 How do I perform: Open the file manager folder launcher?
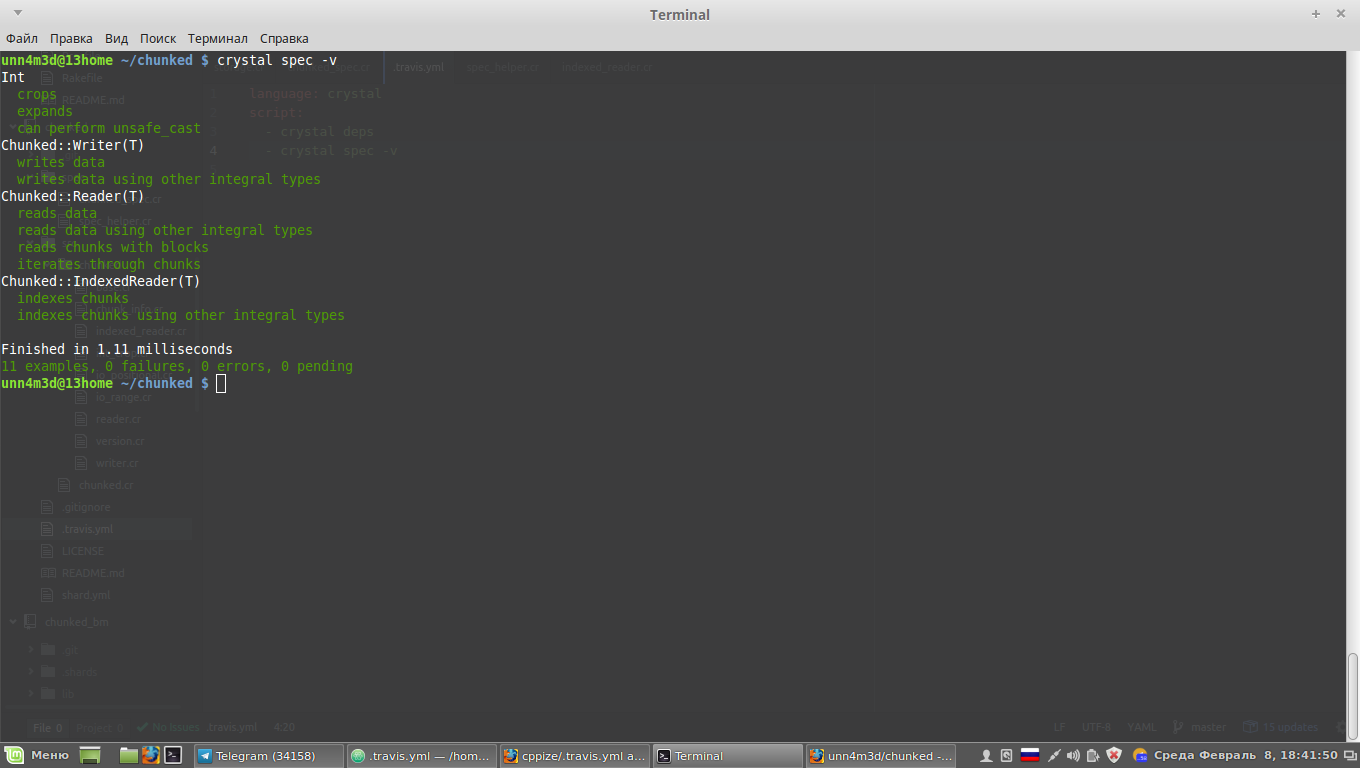coord(128,756)
